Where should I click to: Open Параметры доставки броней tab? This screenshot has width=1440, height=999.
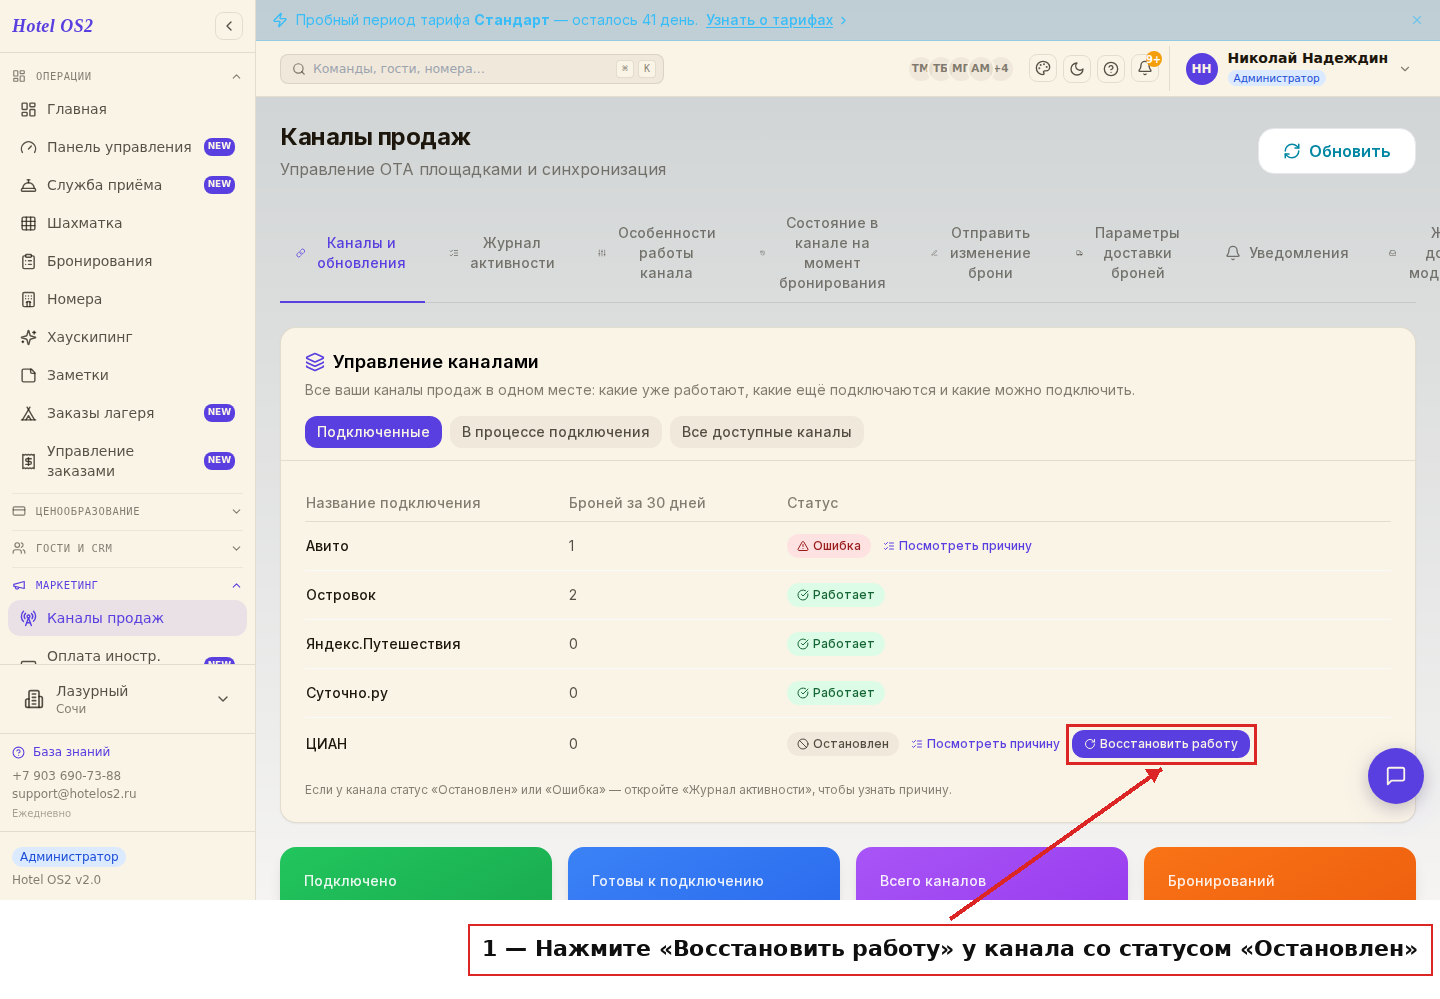1128,253
